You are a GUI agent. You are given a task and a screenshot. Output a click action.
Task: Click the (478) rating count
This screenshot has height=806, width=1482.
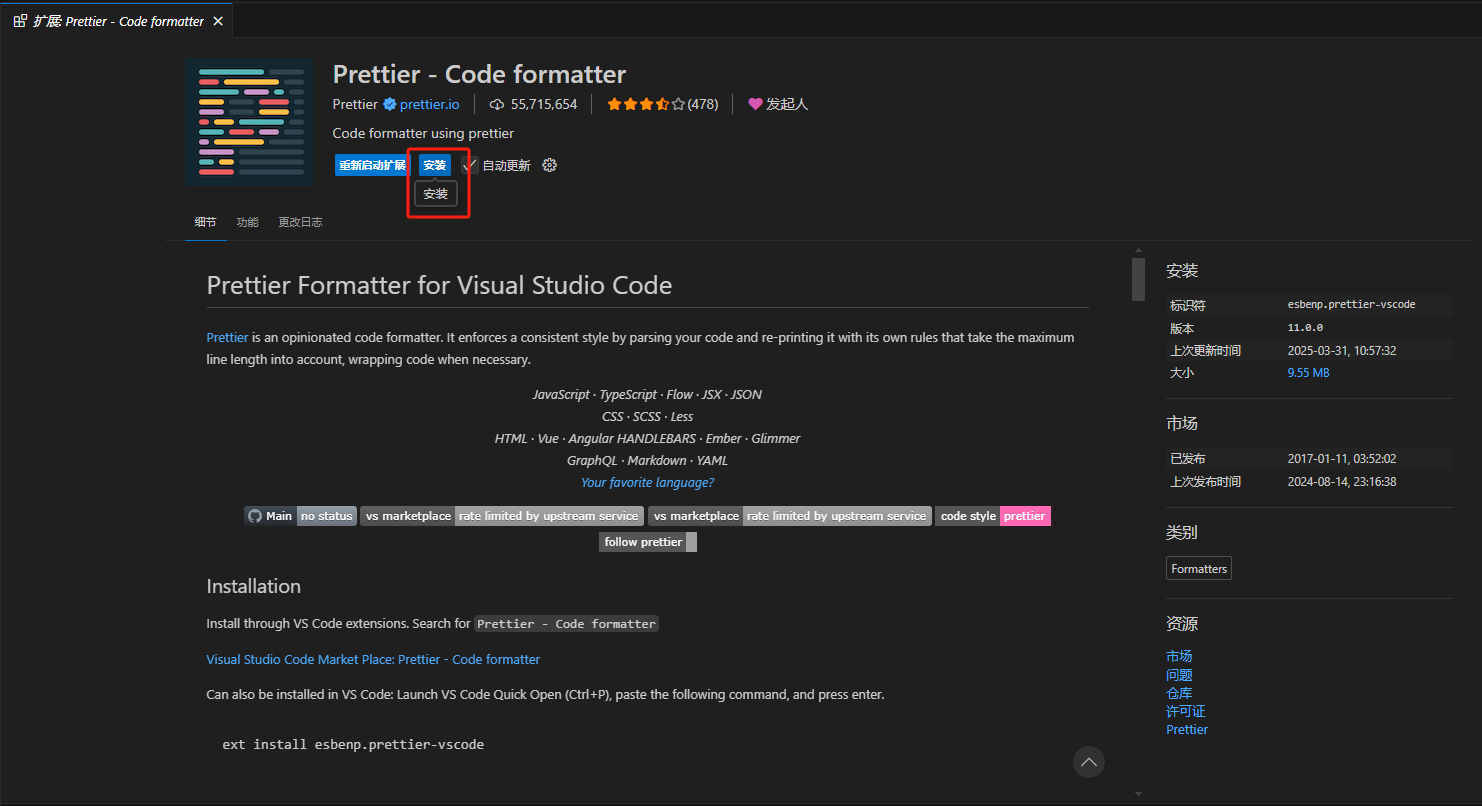(703, 104)
